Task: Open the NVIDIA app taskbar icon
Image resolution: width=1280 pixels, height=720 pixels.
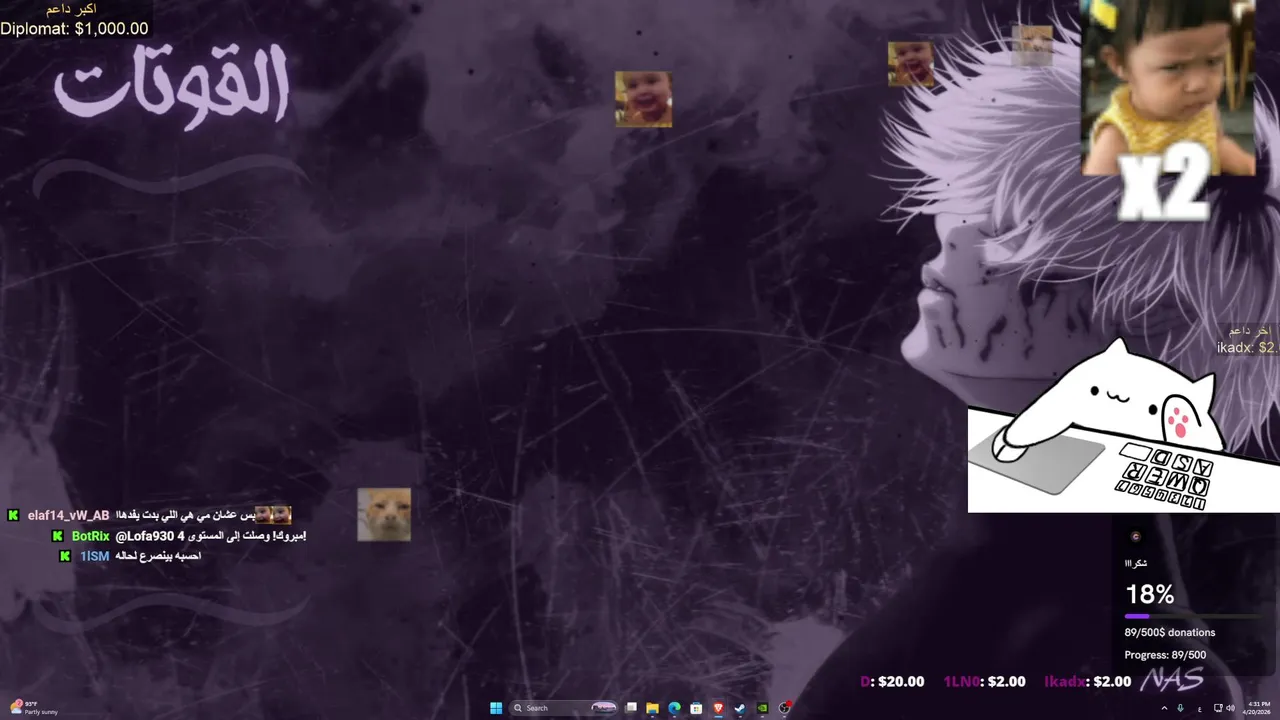Action: coord(762,708)
